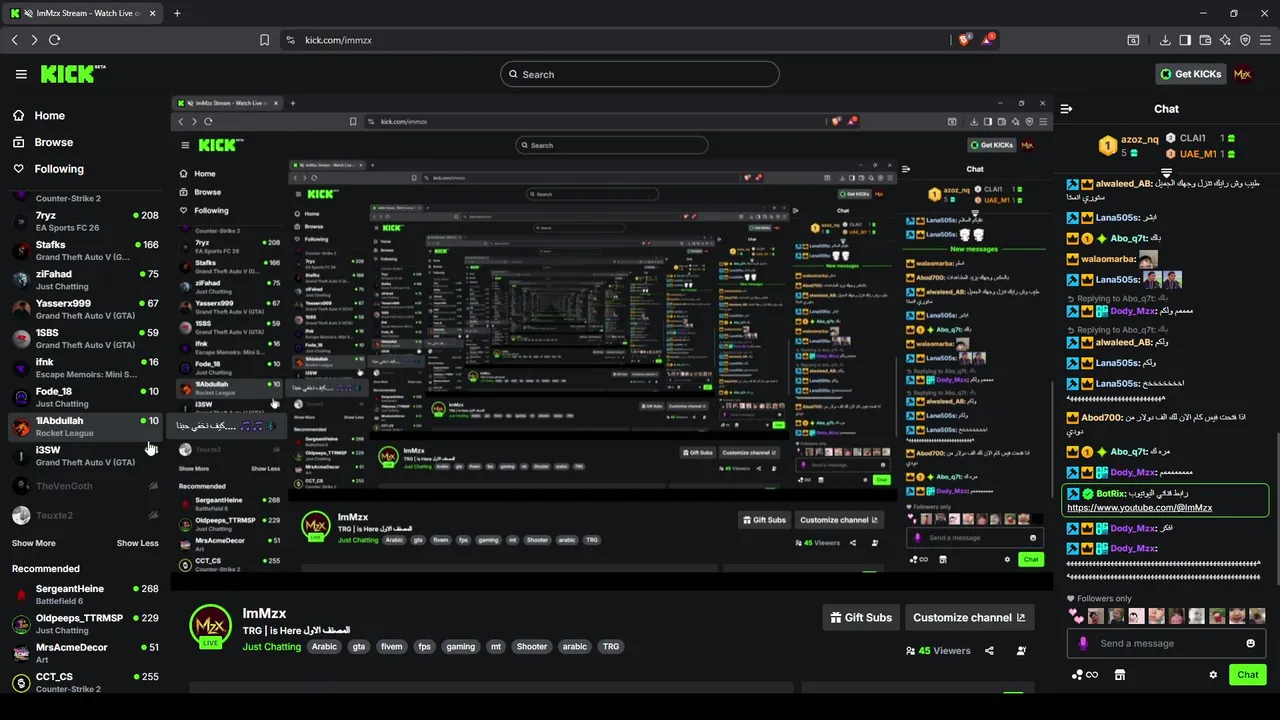Open the emoji picker in the message box
Screen dimensions: 1280x720
click(x=1250, y=643)
